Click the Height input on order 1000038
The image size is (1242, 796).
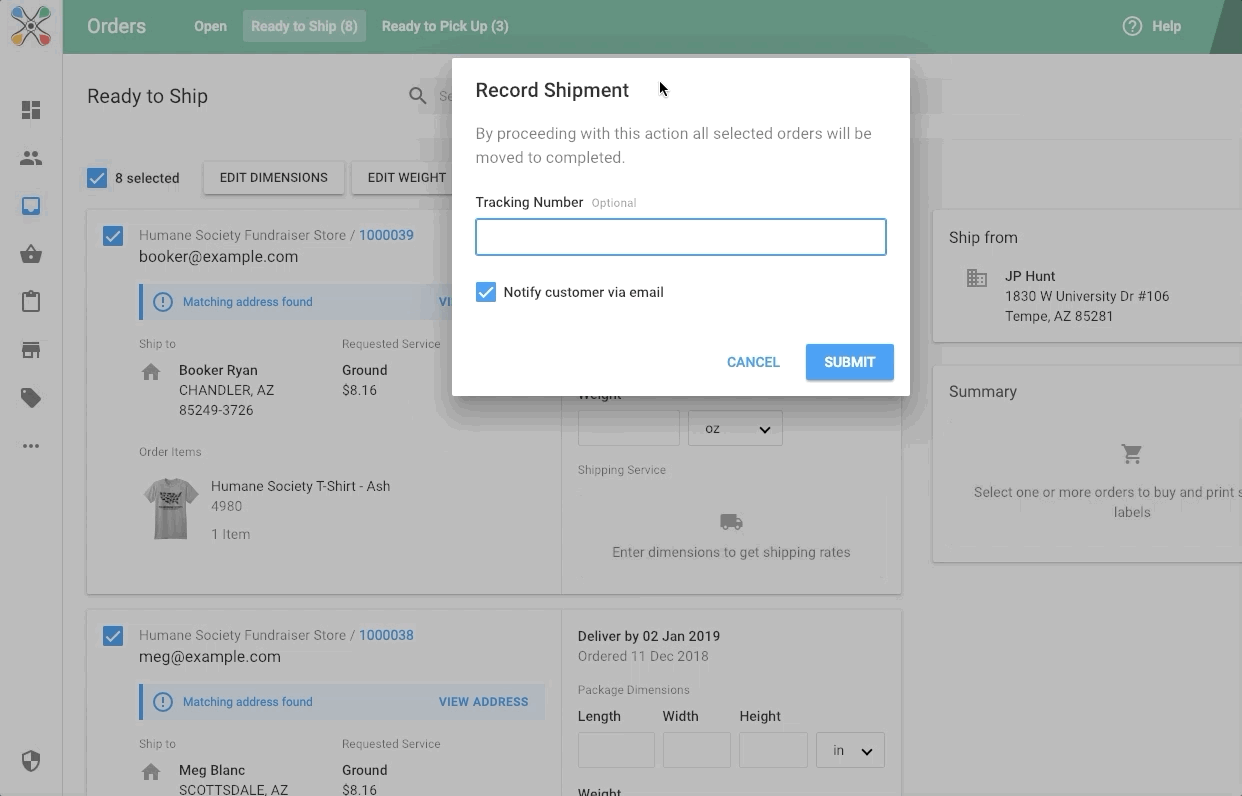(x=773, y=750)
